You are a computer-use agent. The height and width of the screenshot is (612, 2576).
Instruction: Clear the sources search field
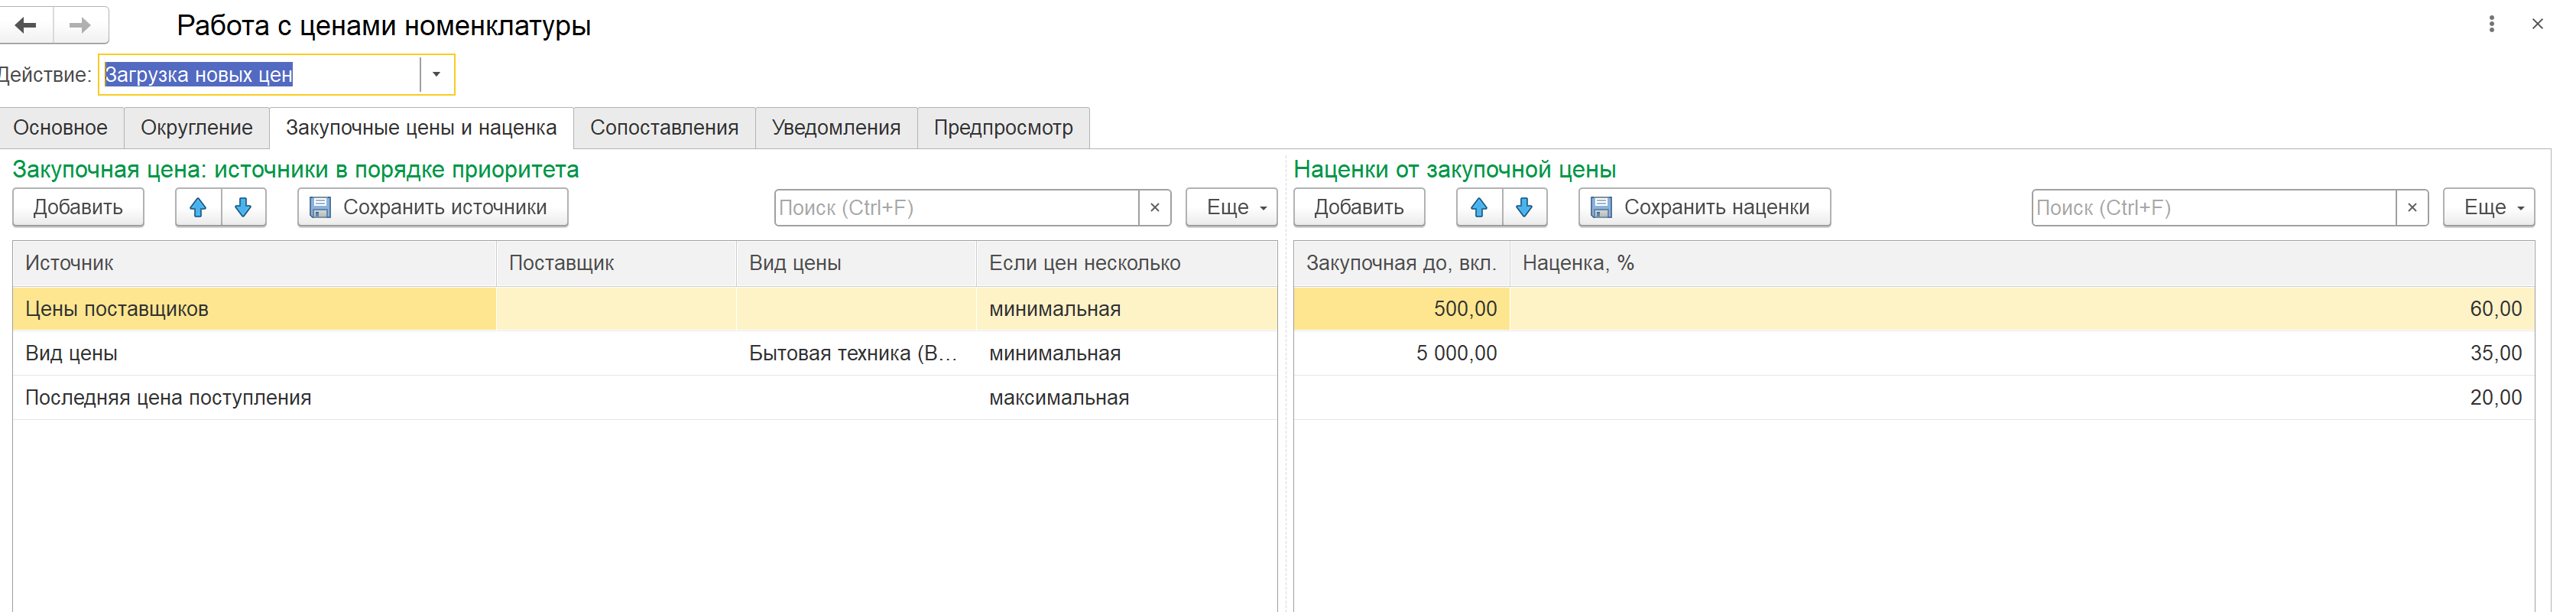click(1155, 207)
